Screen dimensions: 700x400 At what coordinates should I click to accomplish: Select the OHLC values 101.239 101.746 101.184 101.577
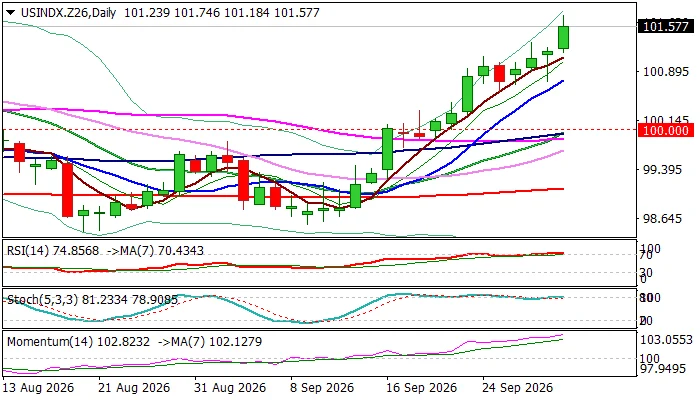[x=222, y=12]
